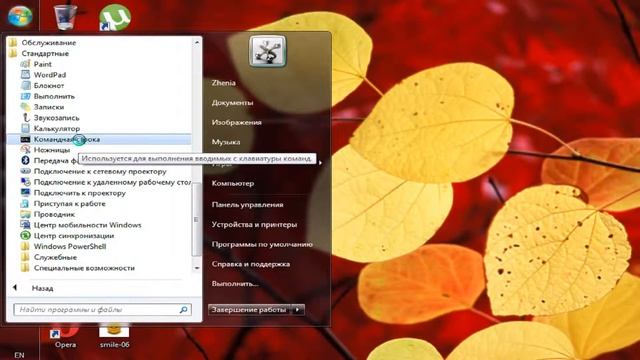Click the Завершение работы button
This screenshot has height=360, width=640.
click(249, 310)
